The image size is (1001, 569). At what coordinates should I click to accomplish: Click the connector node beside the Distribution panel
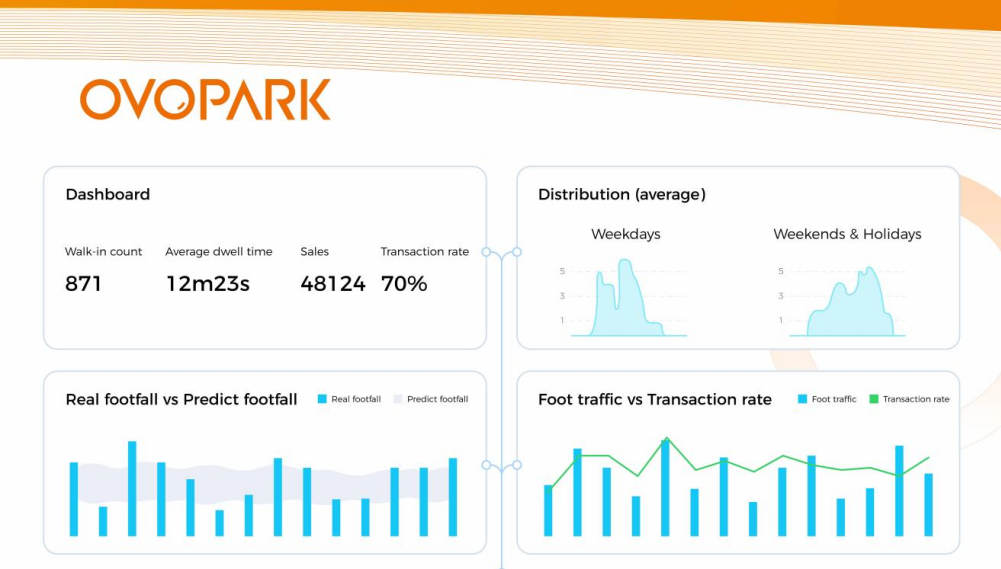[x=517, y=252]
